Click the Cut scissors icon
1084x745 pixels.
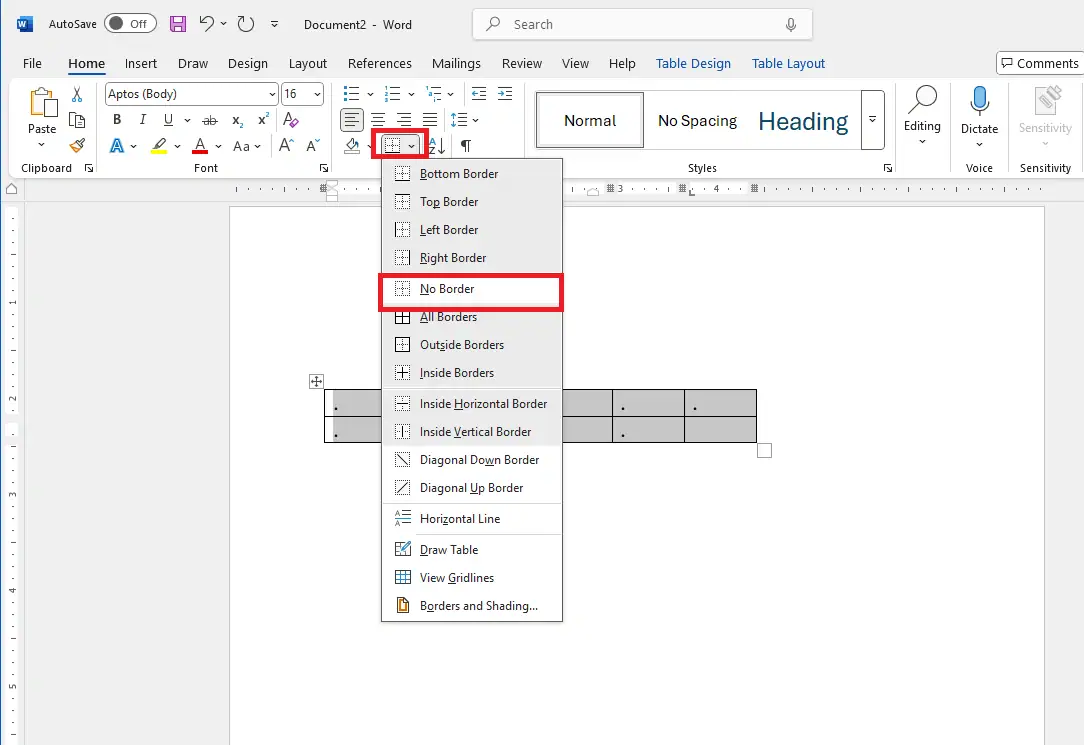point(77,95)
